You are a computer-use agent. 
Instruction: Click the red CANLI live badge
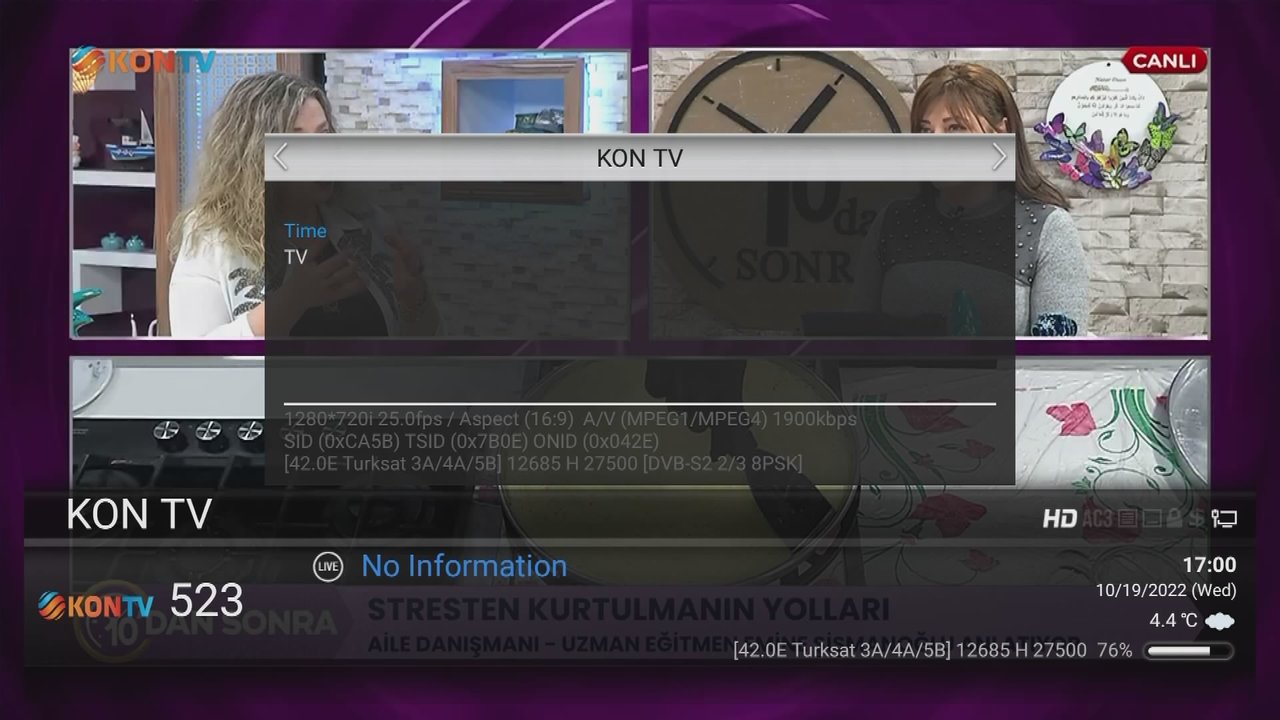point(1164,61)
